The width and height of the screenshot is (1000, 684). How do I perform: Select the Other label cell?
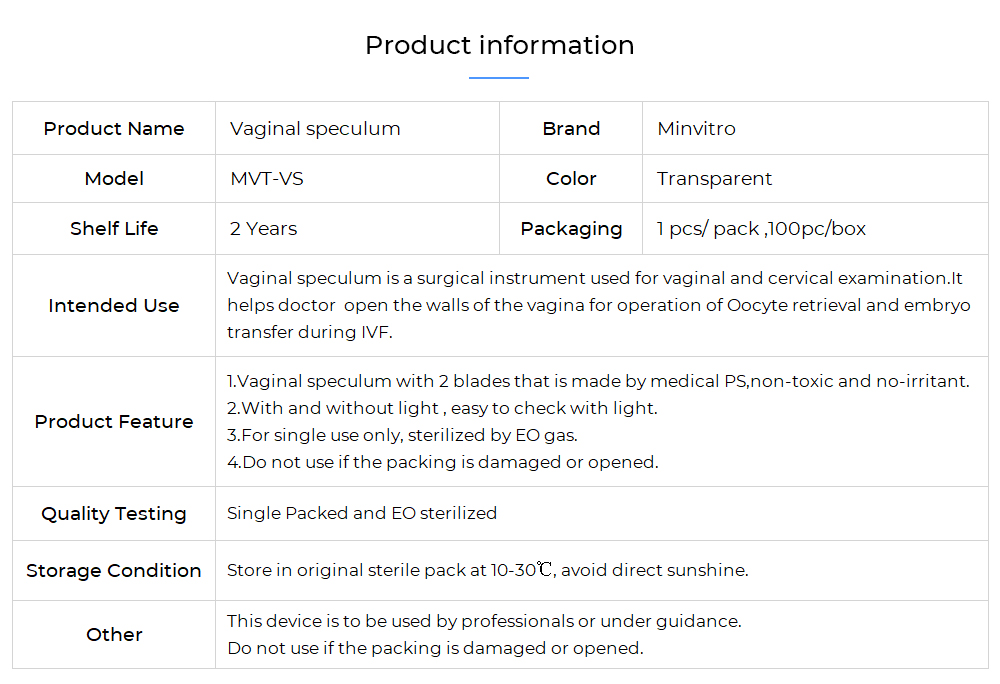coord(114,634)
